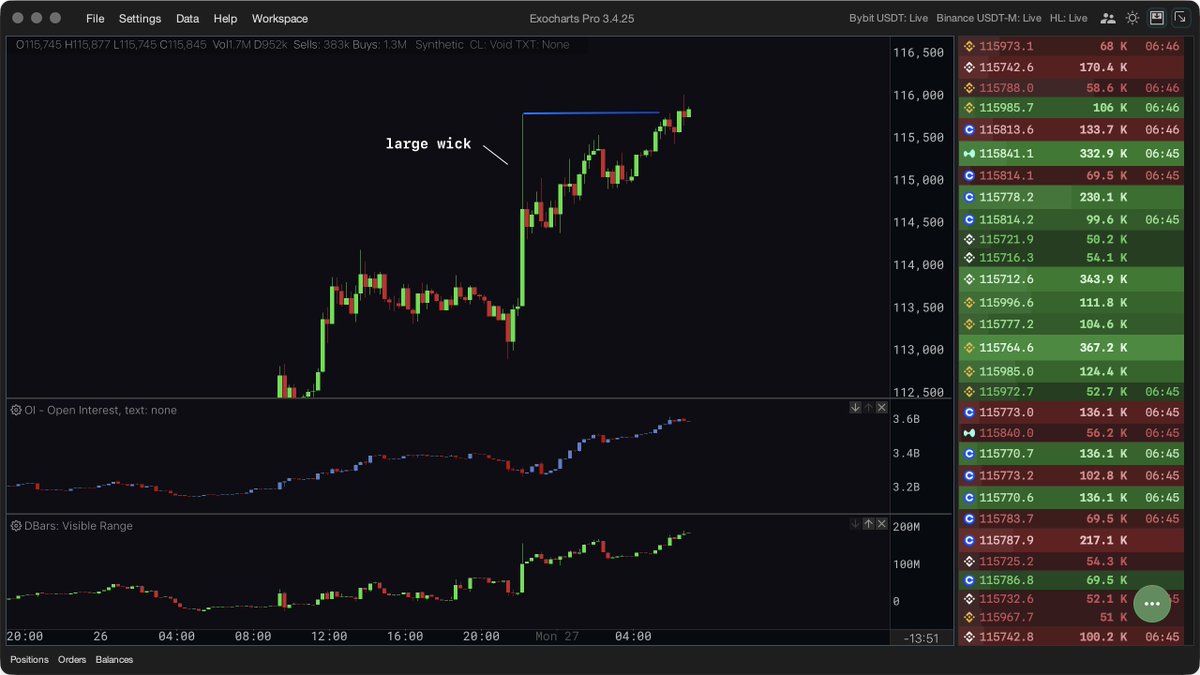This screenshot has width=1200, height=675.
Task: Move the OI panel down with arrow
Action: tap(855, 408)
